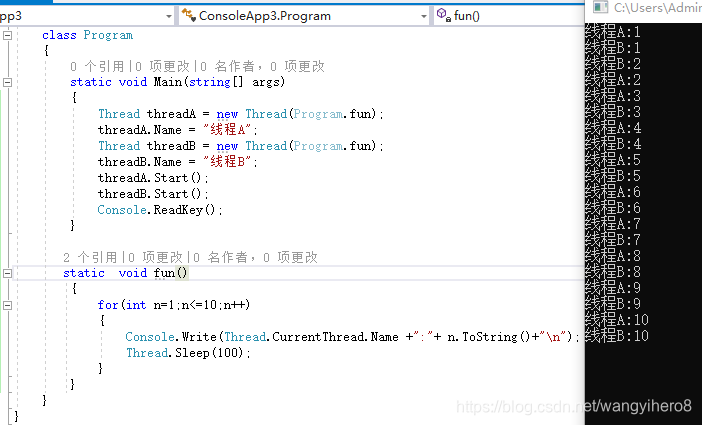The image size is (702, 425).
Task: Collapse the for loop outline block
Action: [8, 305]
